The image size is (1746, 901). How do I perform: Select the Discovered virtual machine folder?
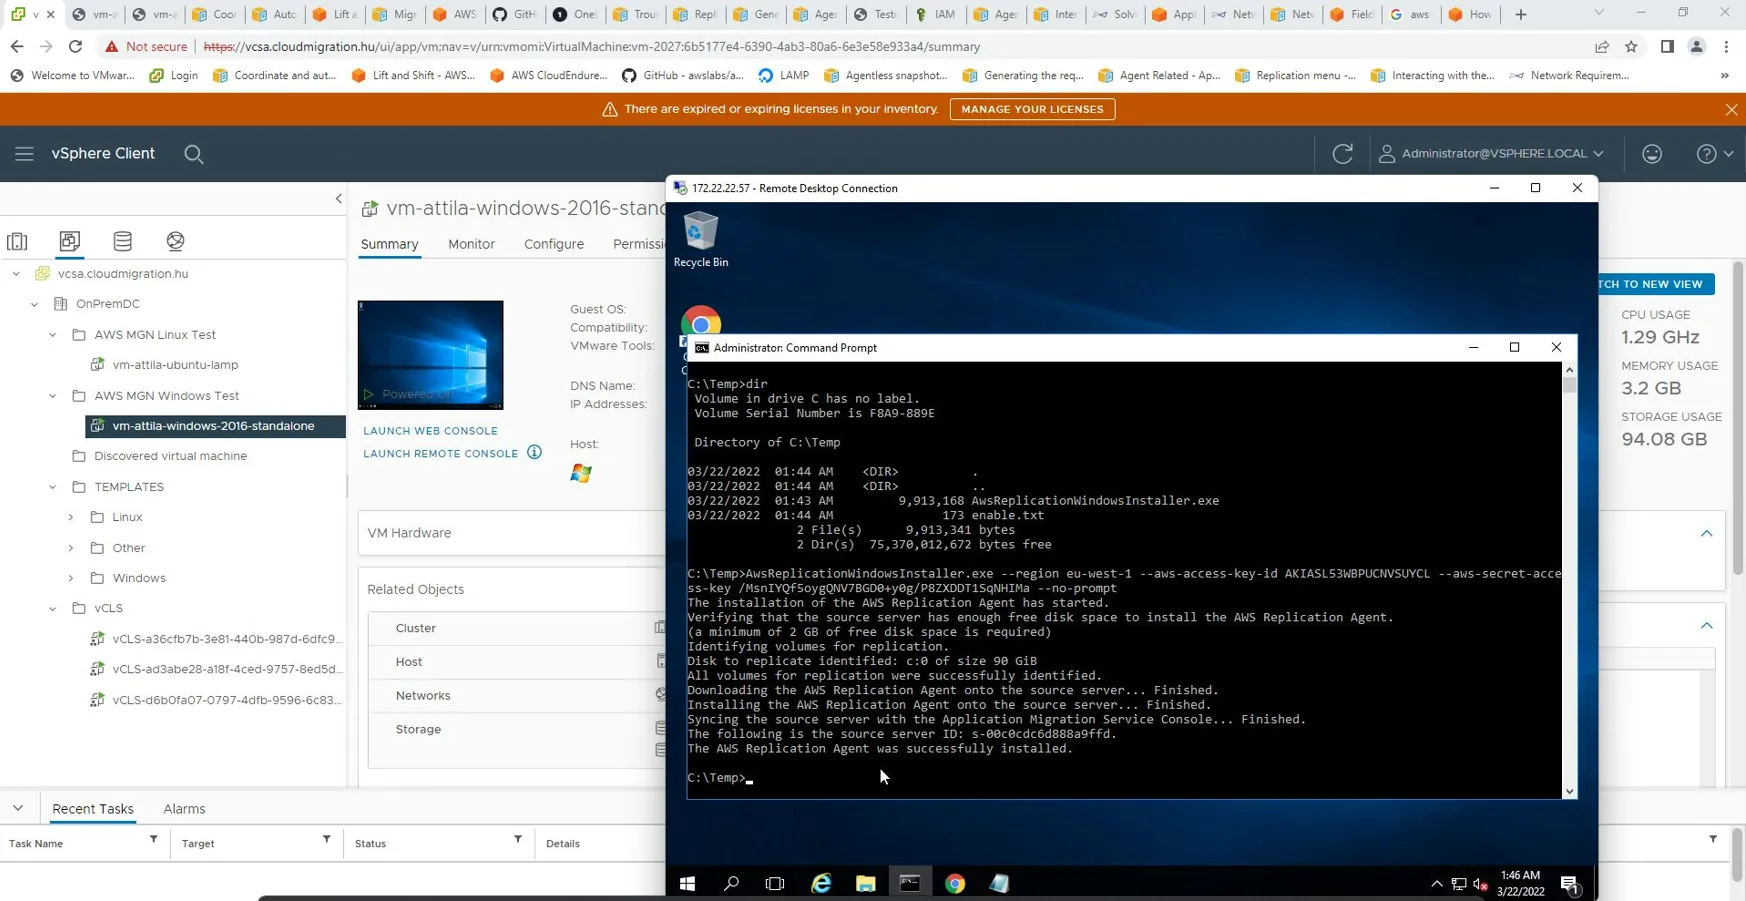170,456
